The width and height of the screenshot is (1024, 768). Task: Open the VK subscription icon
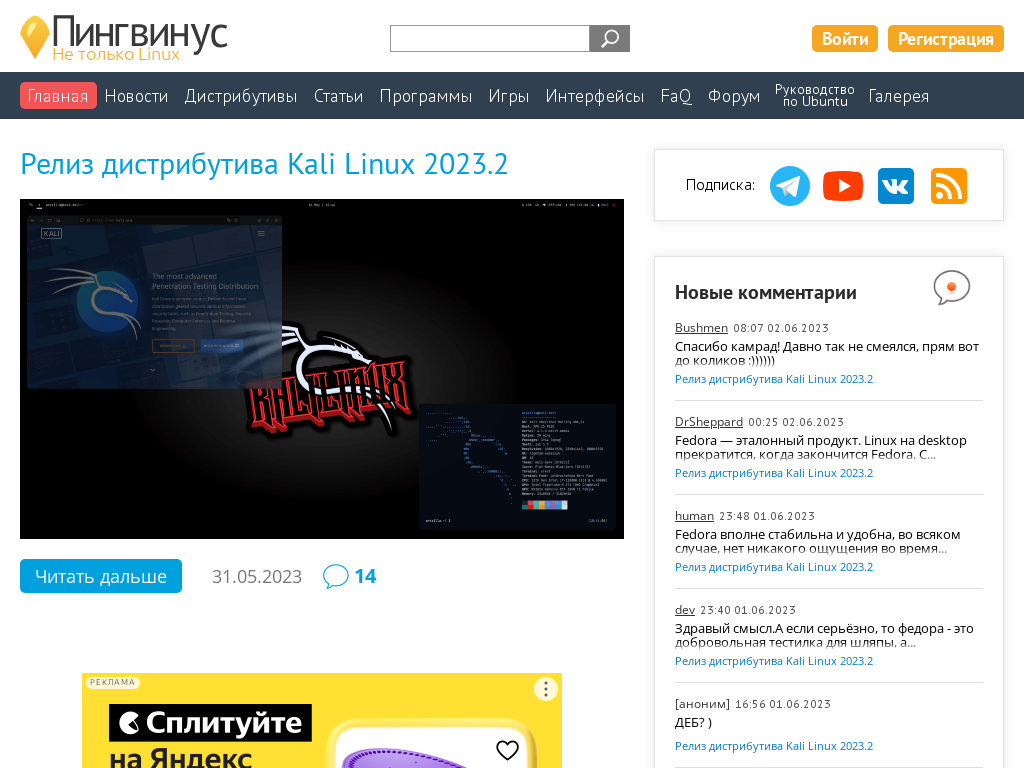[x=895, y=186]
